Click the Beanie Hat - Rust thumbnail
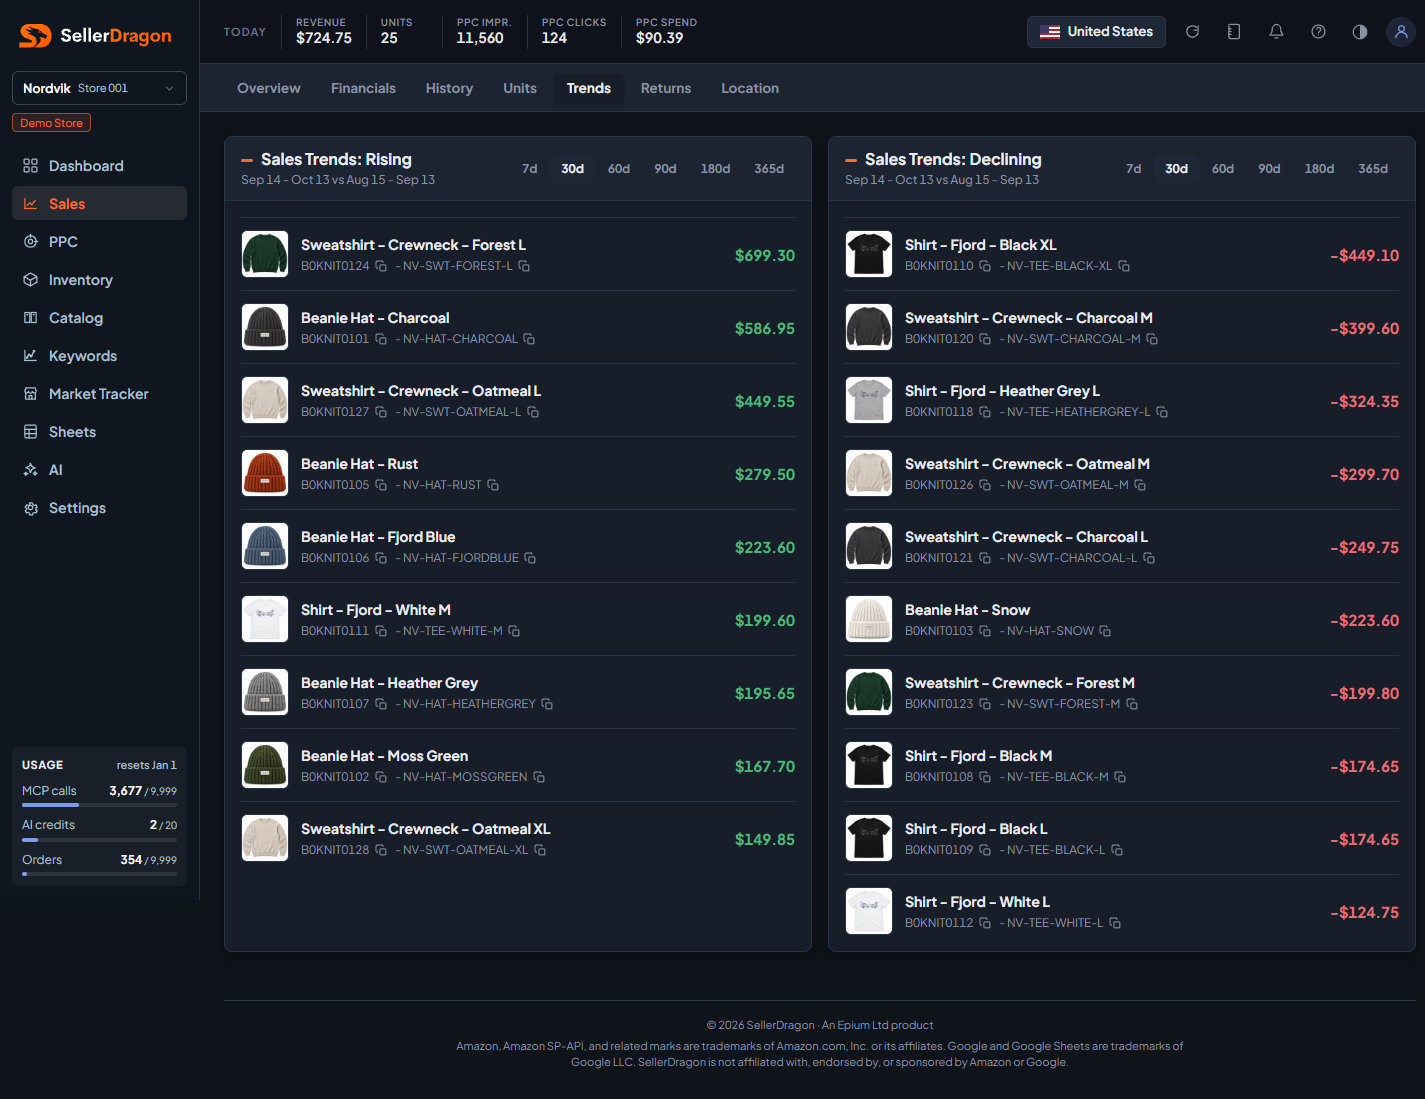This screenshot has height=1099, width=1425. pyautogui.click(x=265, y=473)
